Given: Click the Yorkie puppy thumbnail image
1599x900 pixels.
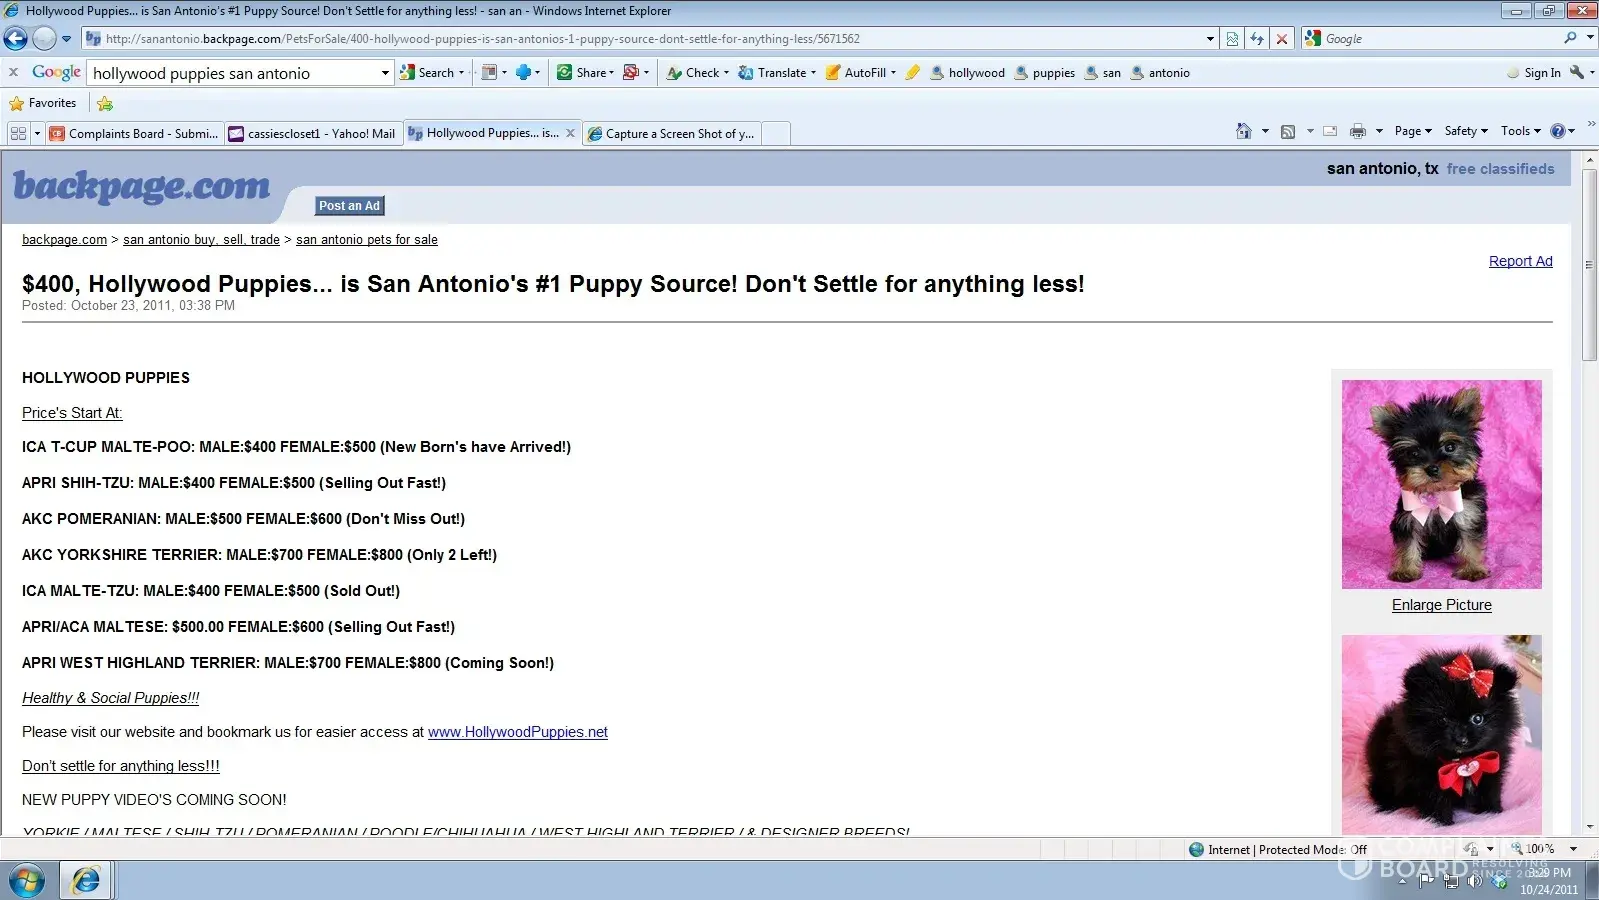Looking at the screenshot, I should coord(1441,484).
